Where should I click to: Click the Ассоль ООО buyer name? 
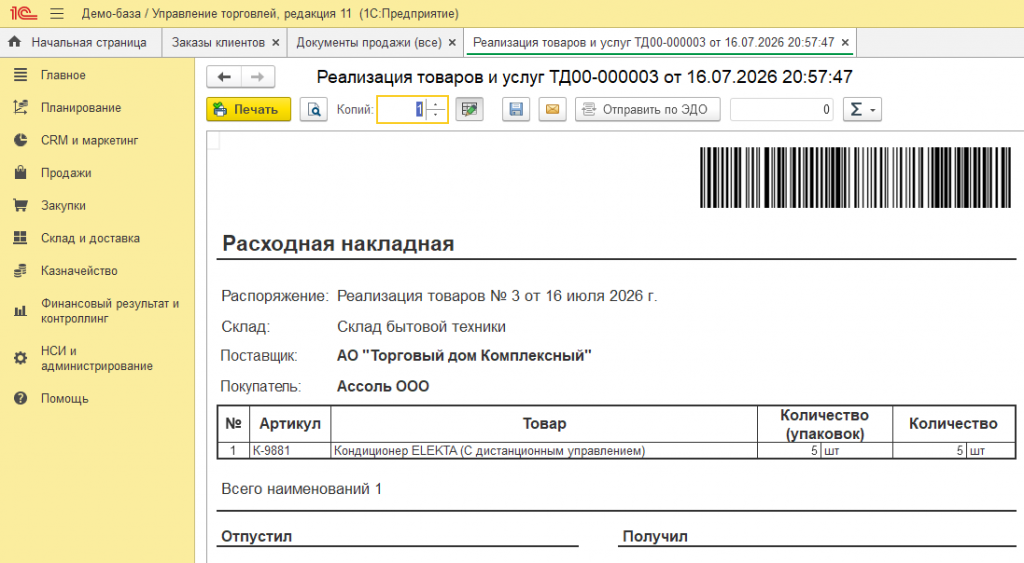pos(383,387)
